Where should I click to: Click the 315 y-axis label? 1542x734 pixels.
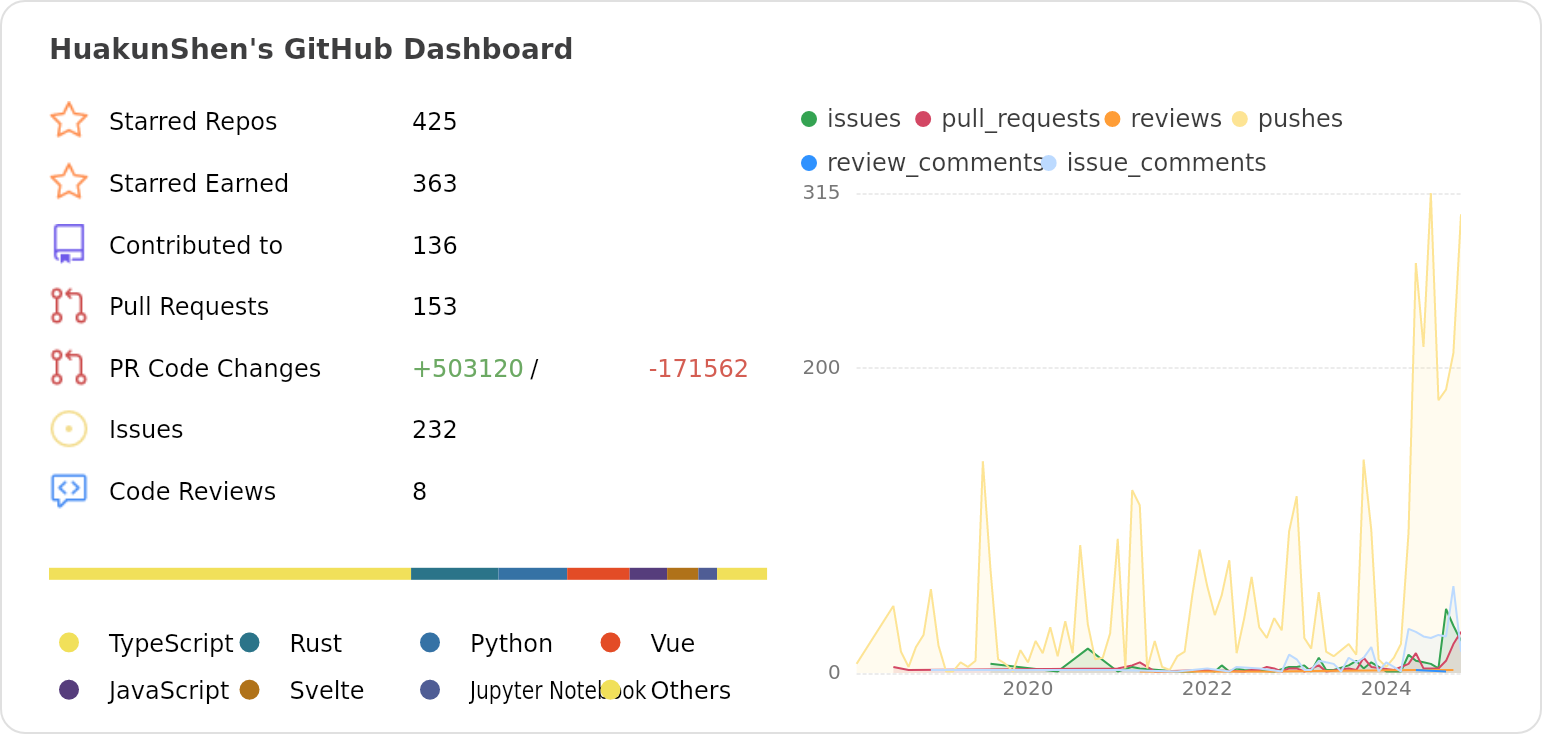point(821,192)
